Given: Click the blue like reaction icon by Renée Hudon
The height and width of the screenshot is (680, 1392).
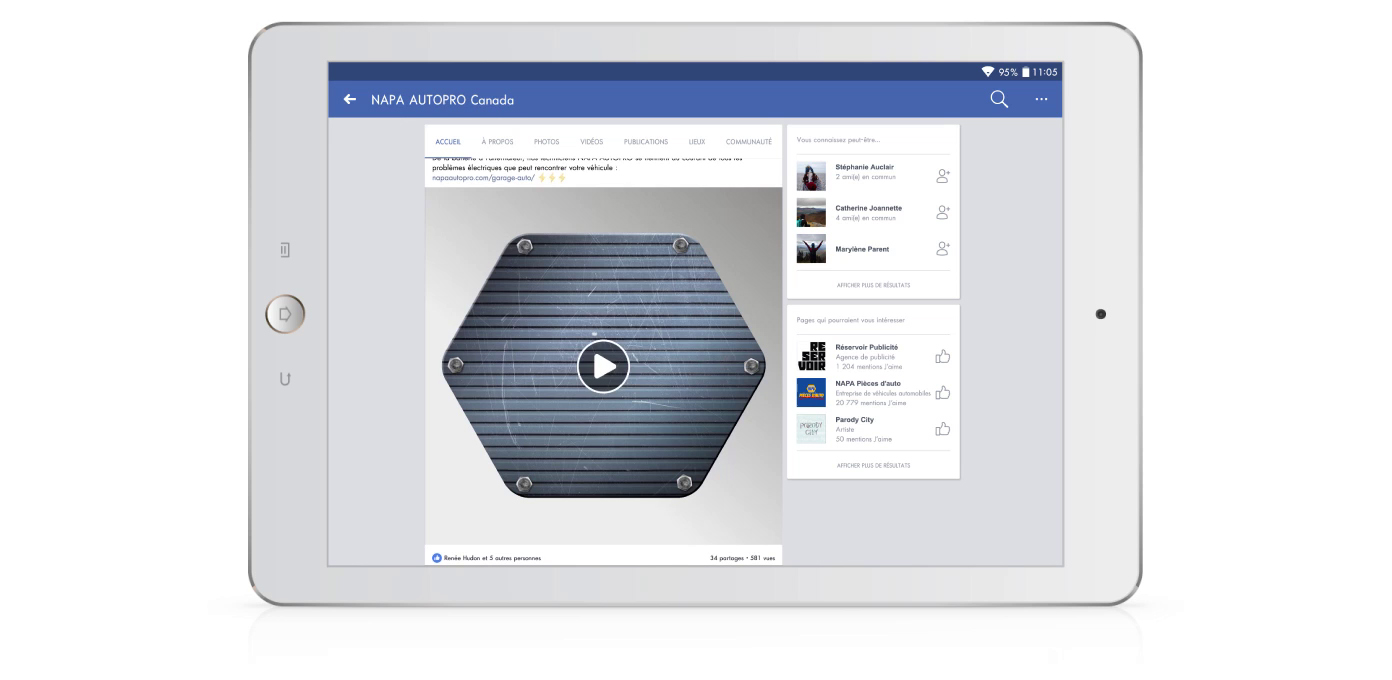Looking at the screenshot, I should tap(437, 558).
